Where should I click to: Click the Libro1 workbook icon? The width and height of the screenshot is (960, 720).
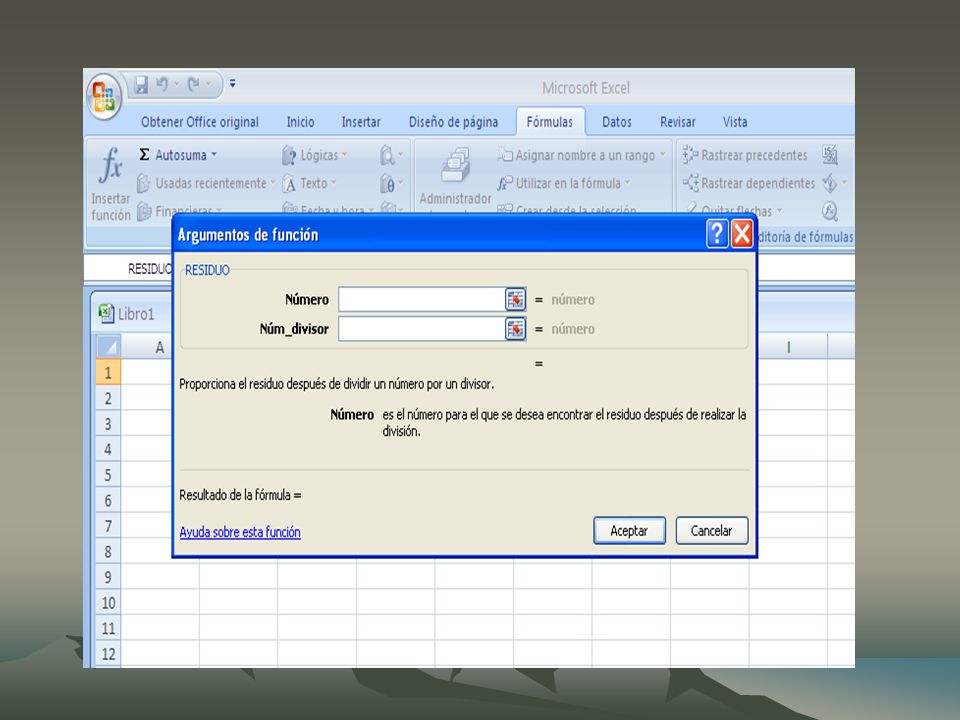click(107, 313)
